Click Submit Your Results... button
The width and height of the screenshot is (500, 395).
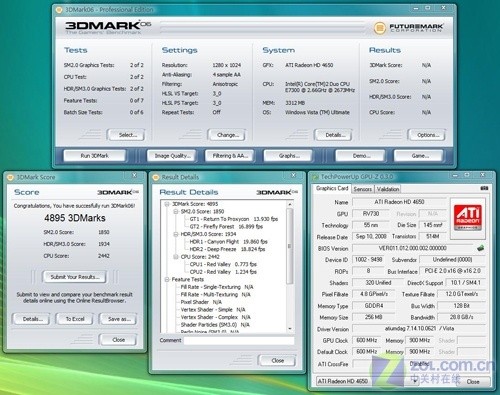(75, 277)
